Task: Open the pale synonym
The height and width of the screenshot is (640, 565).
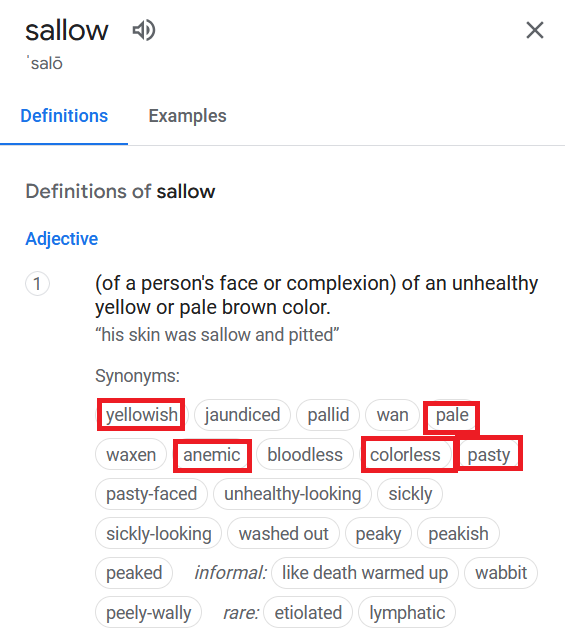Action: coord(452,415)
